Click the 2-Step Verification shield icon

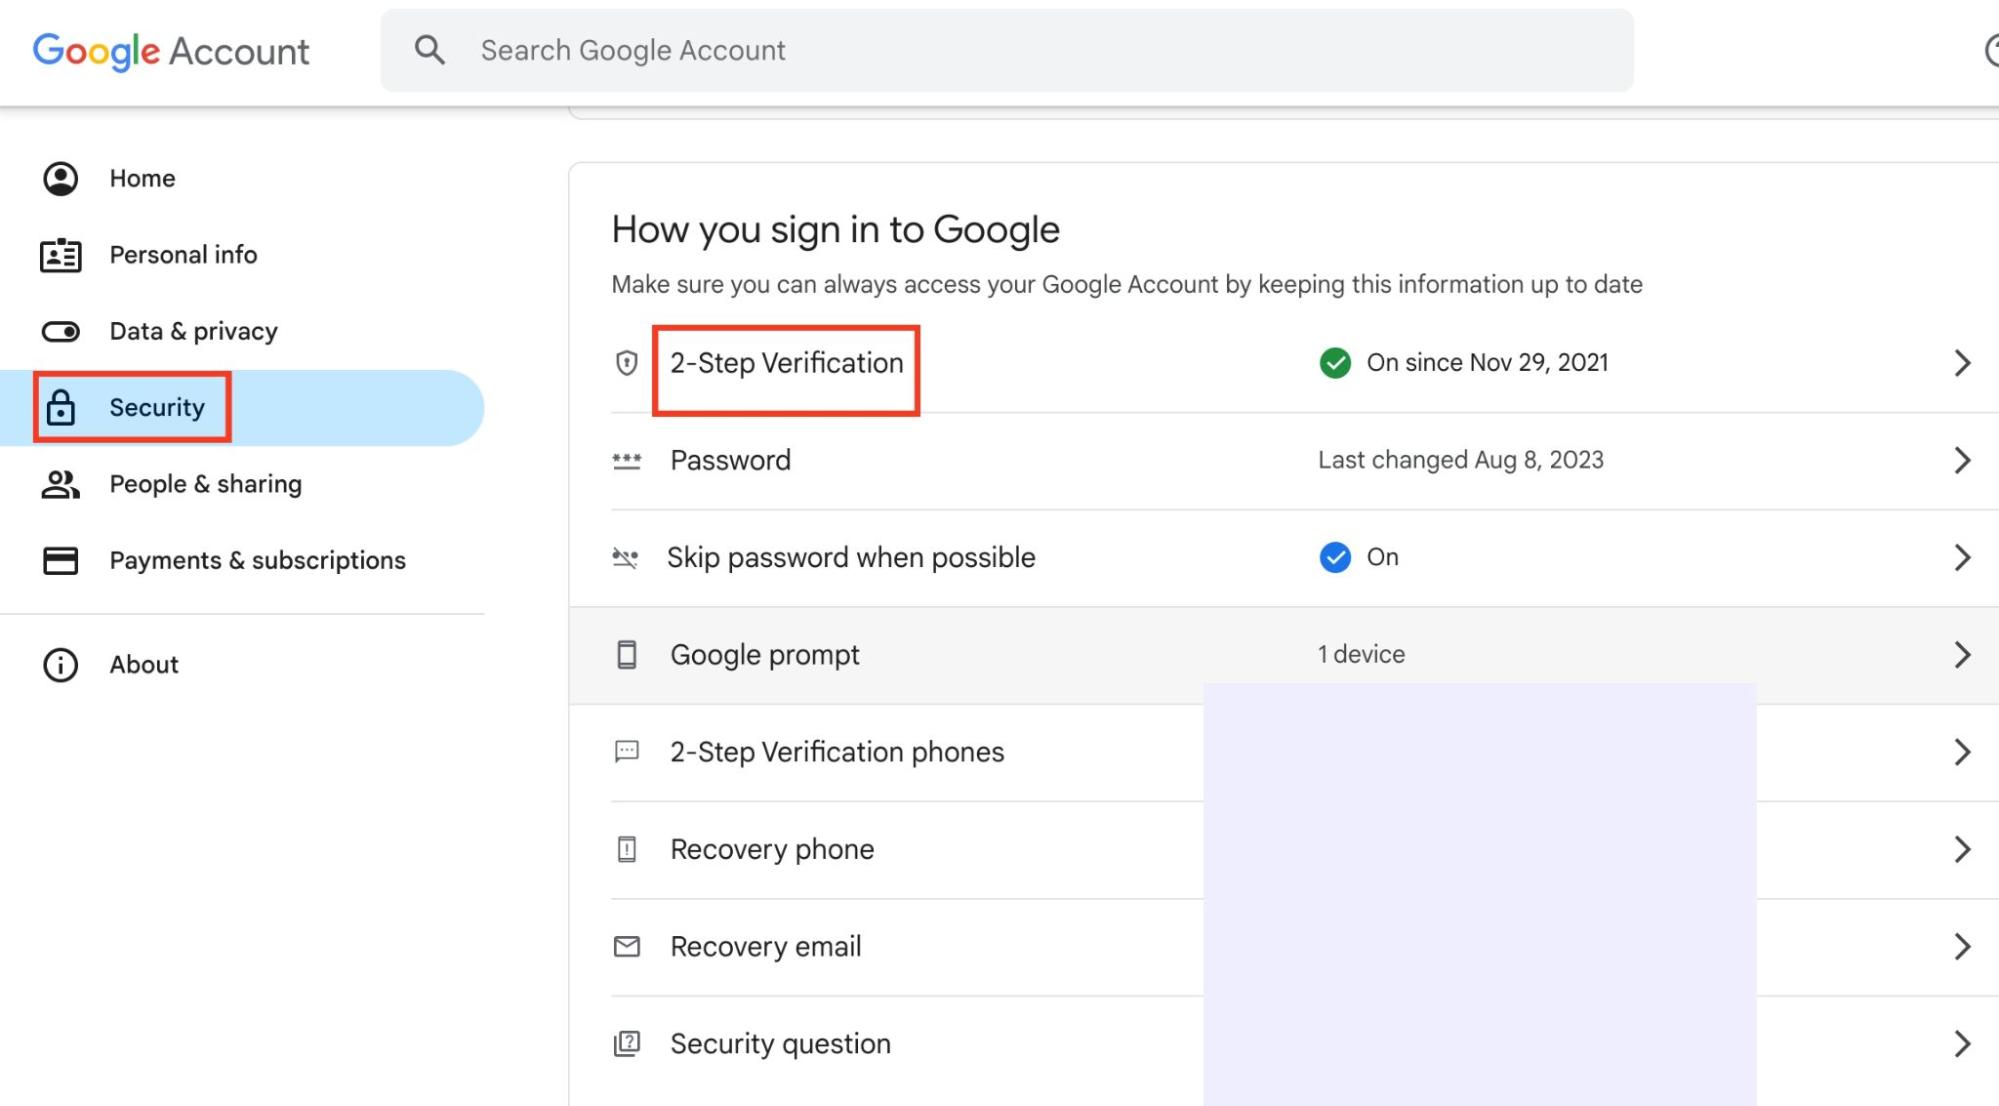pos(627,363)
